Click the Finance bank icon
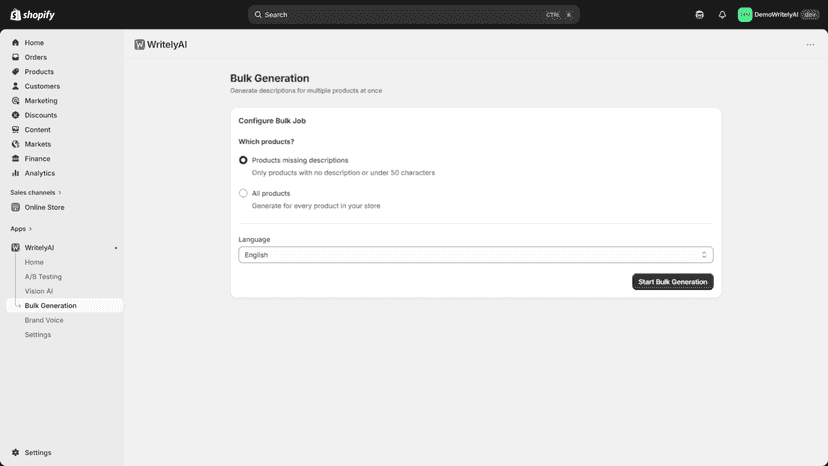This screenshot has height=466, width=828. tap(15, 159)
